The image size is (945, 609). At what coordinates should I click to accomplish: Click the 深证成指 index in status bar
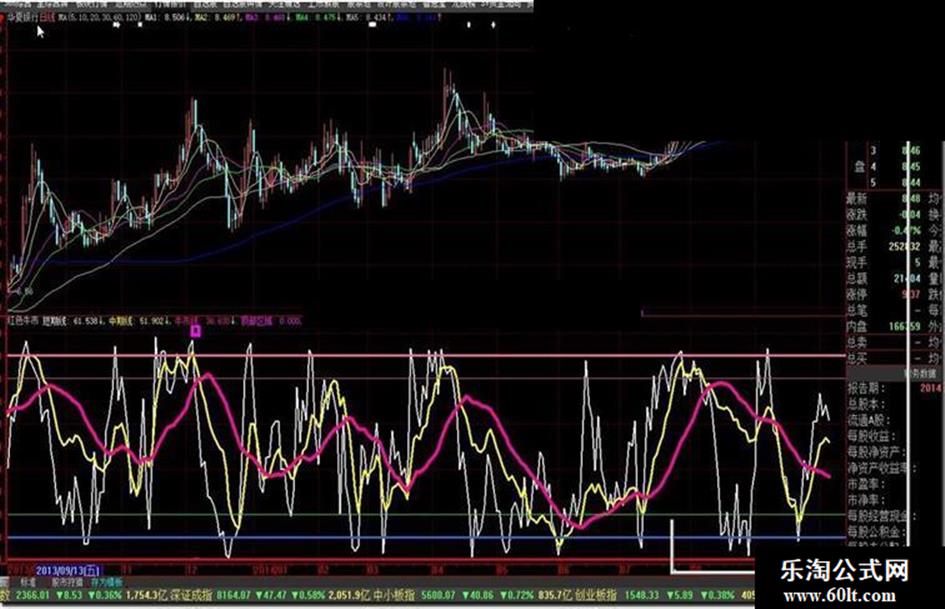(x=192, y=595)
